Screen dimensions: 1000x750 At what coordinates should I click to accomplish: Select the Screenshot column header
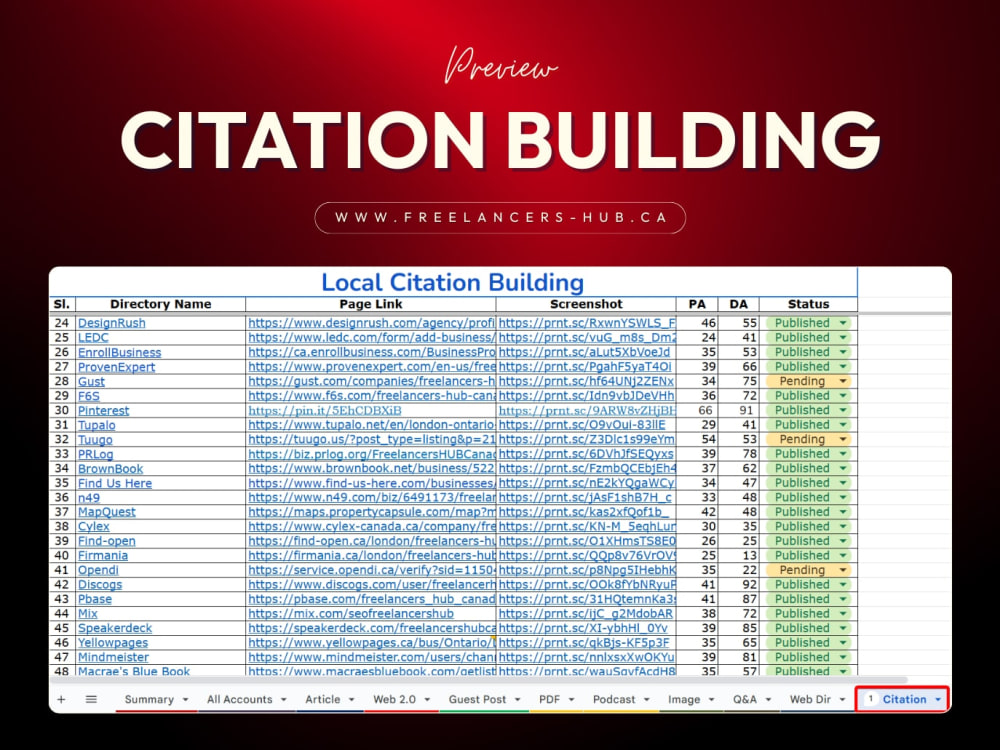pyautogui.click(x=586, y=304)
